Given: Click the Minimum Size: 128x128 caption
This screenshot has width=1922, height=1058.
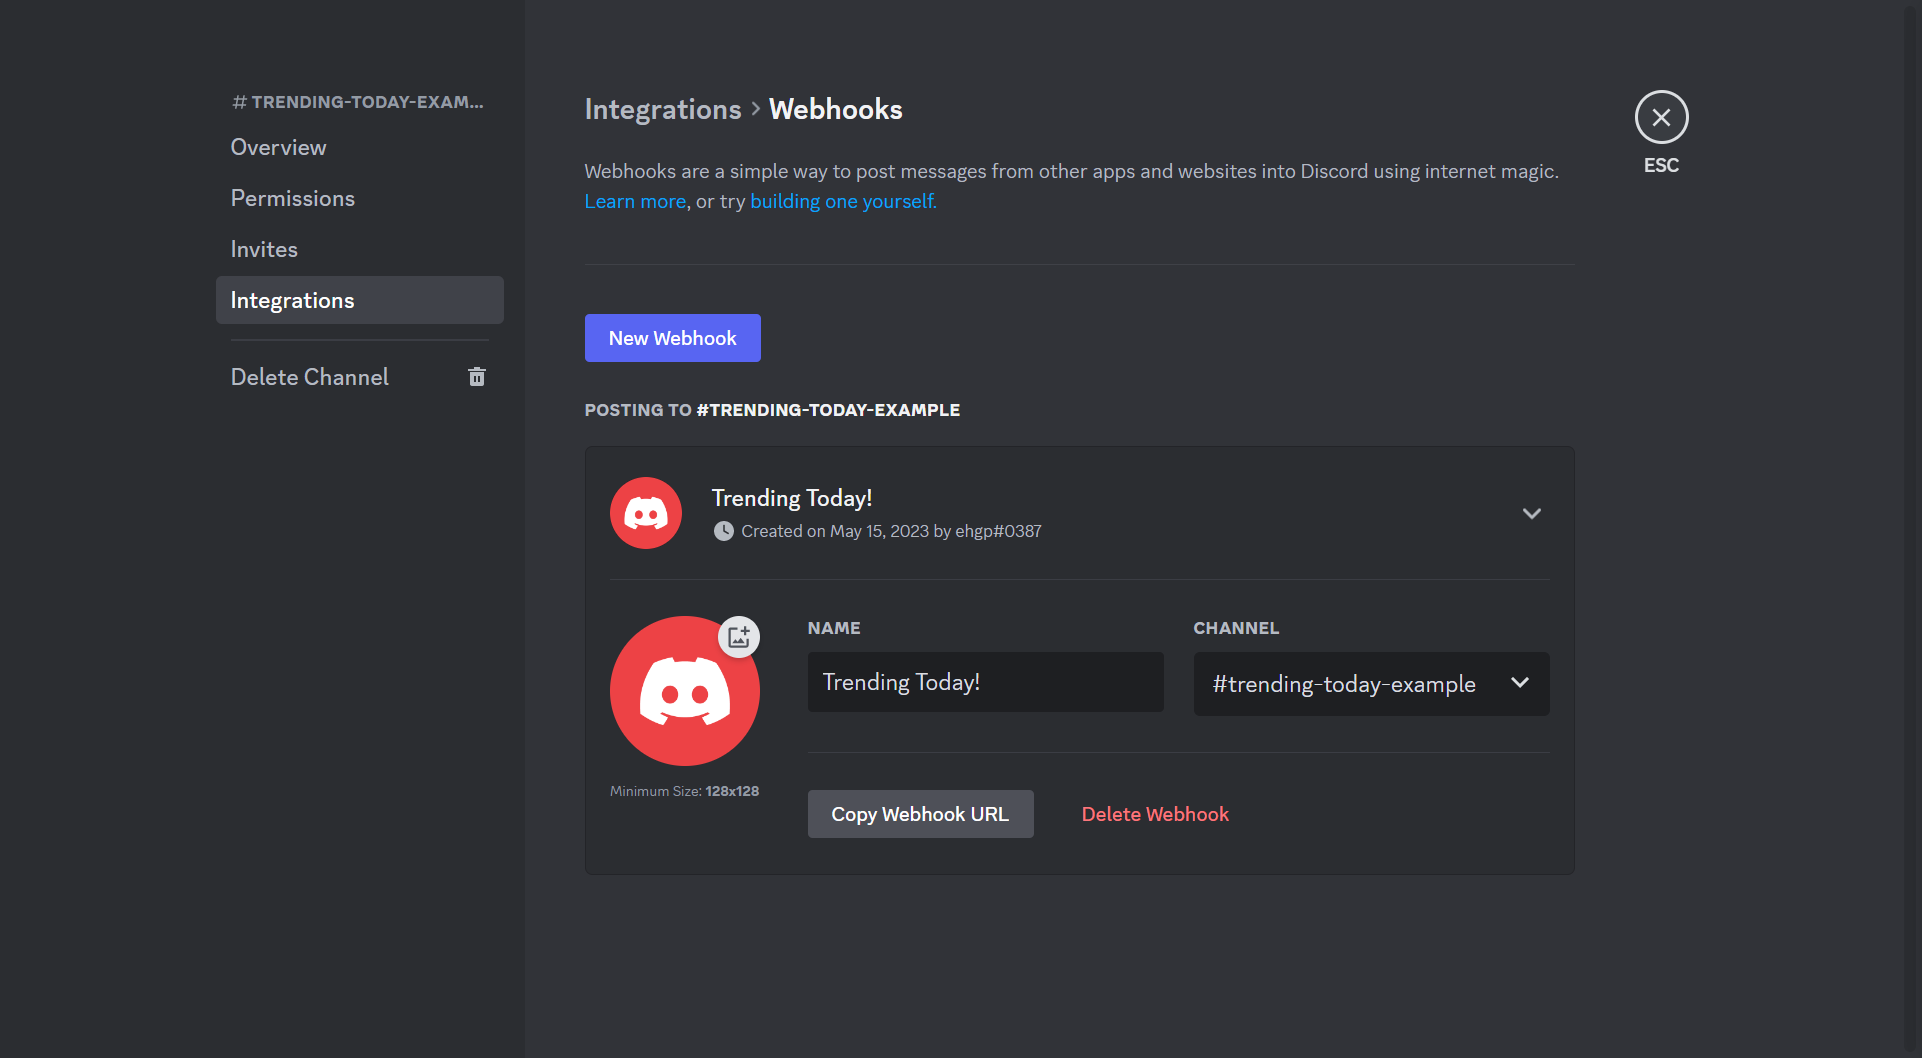Looking at the screenshot, I should (x=684, y=791).
